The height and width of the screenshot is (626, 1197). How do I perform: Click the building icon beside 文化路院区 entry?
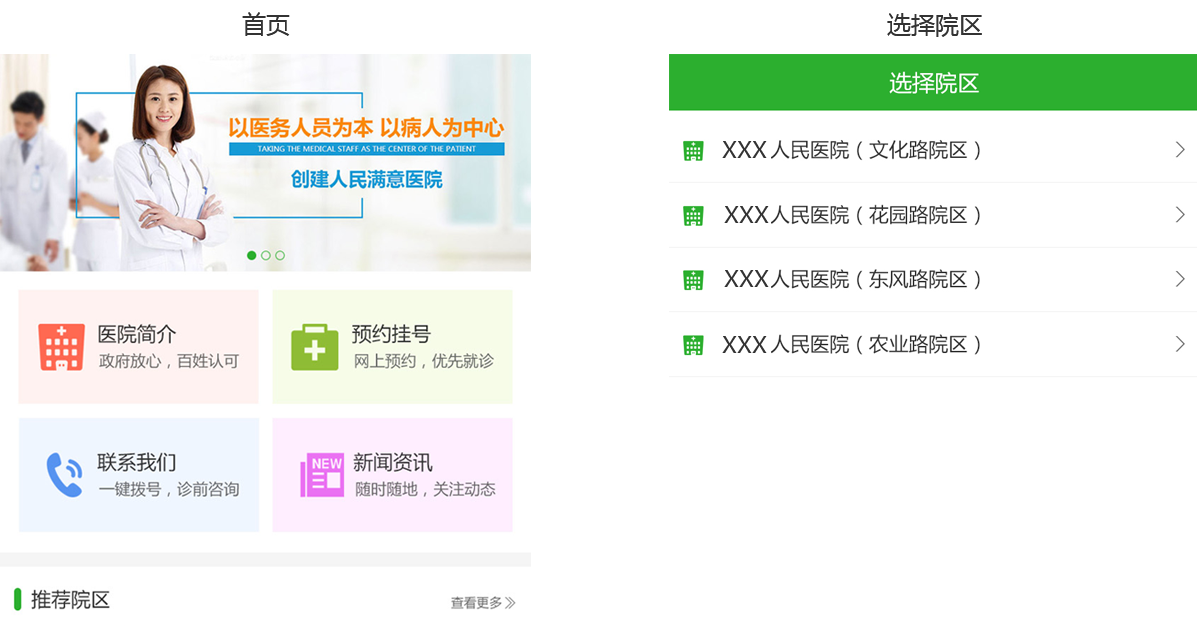click(692, 150)
